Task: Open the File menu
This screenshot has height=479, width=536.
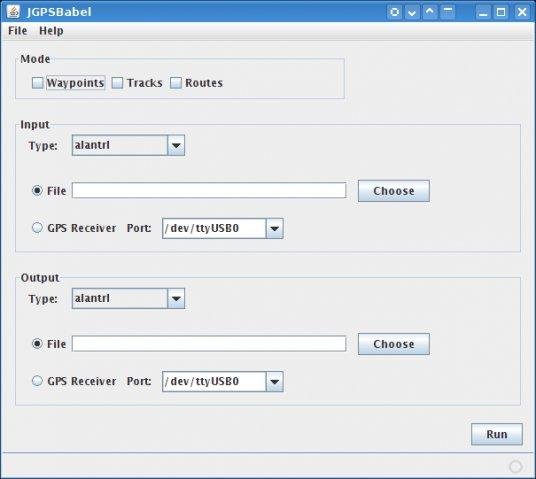Action: [x=17, y=31]
